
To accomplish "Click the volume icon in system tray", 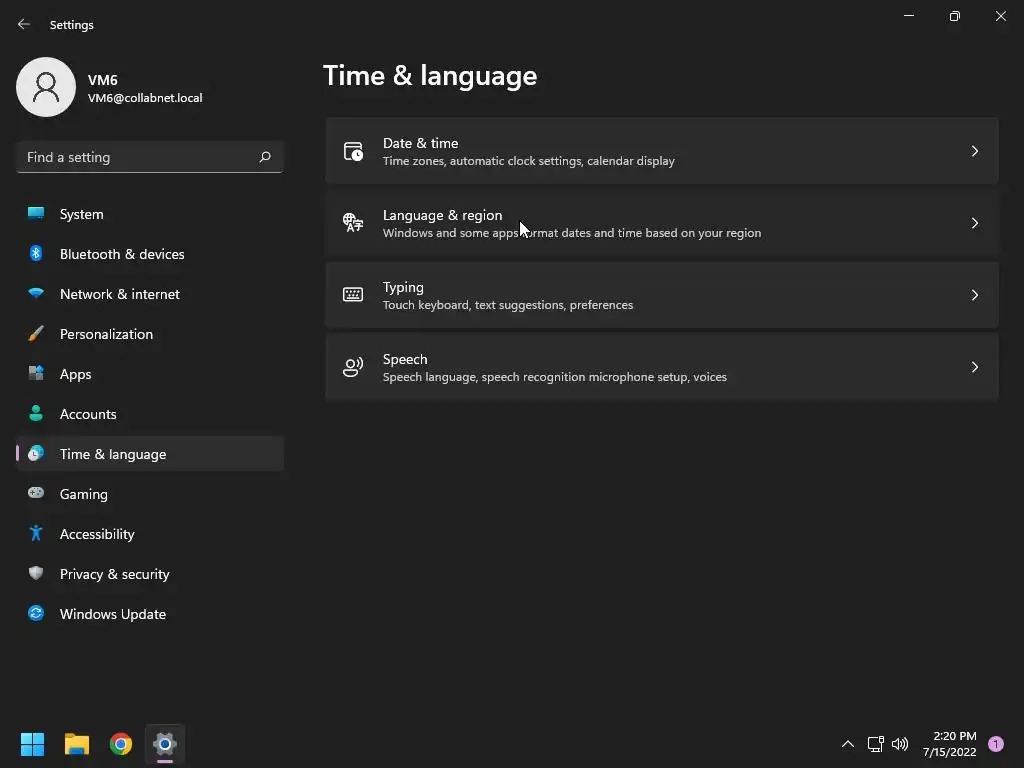I will [900, 744].
